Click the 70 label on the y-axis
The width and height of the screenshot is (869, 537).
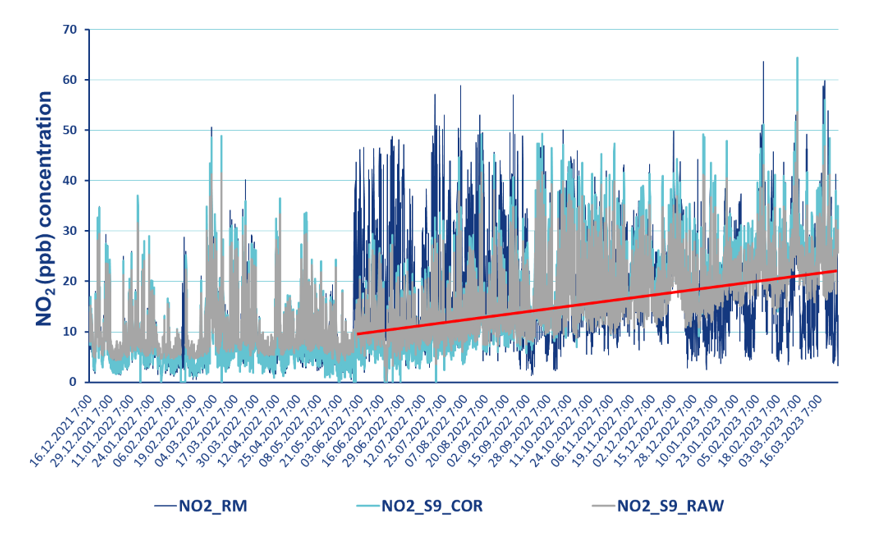click(x=69, y=30)
